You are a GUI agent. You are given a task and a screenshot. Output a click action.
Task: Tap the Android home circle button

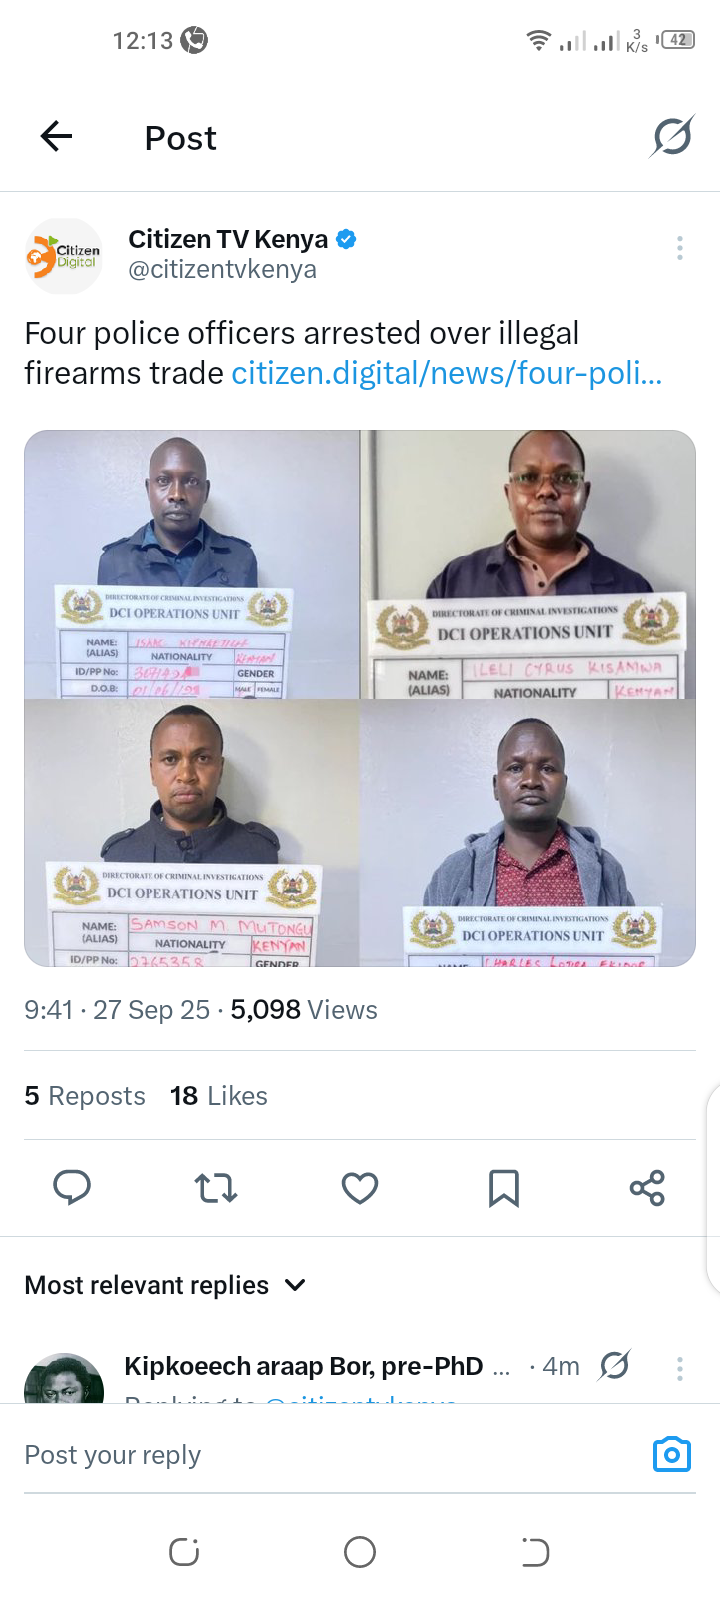point(360,1552)
